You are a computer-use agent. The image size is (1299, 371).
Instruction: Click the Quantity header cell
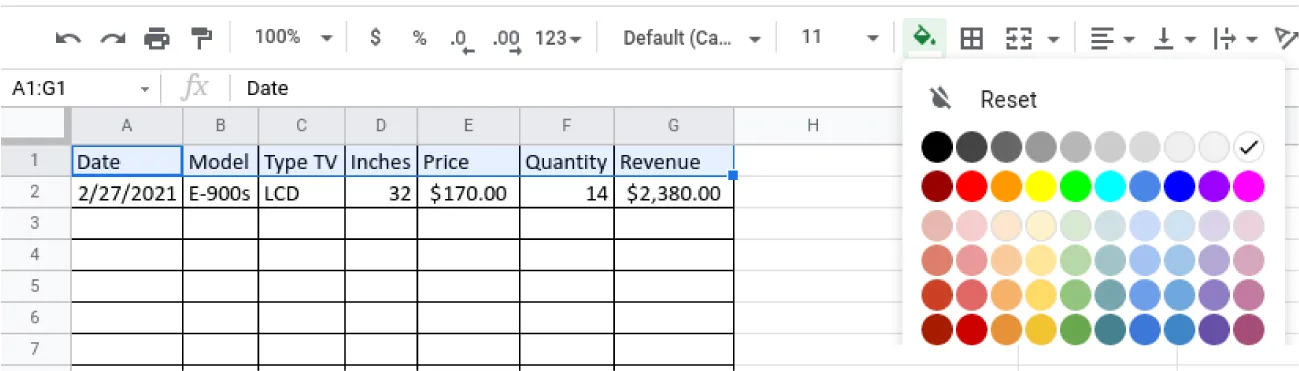[x=567, y=162]
